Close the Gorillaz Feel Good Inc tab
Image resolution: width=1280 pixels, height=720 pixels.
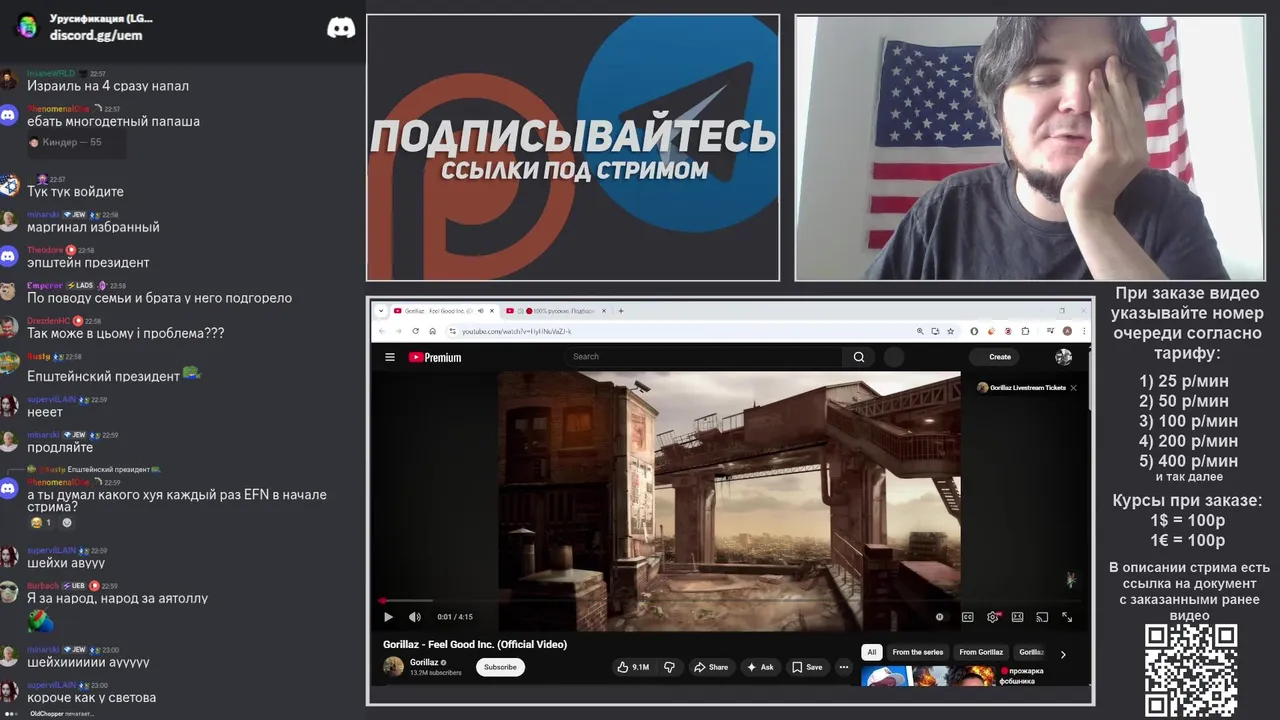[x=492, y=311]
